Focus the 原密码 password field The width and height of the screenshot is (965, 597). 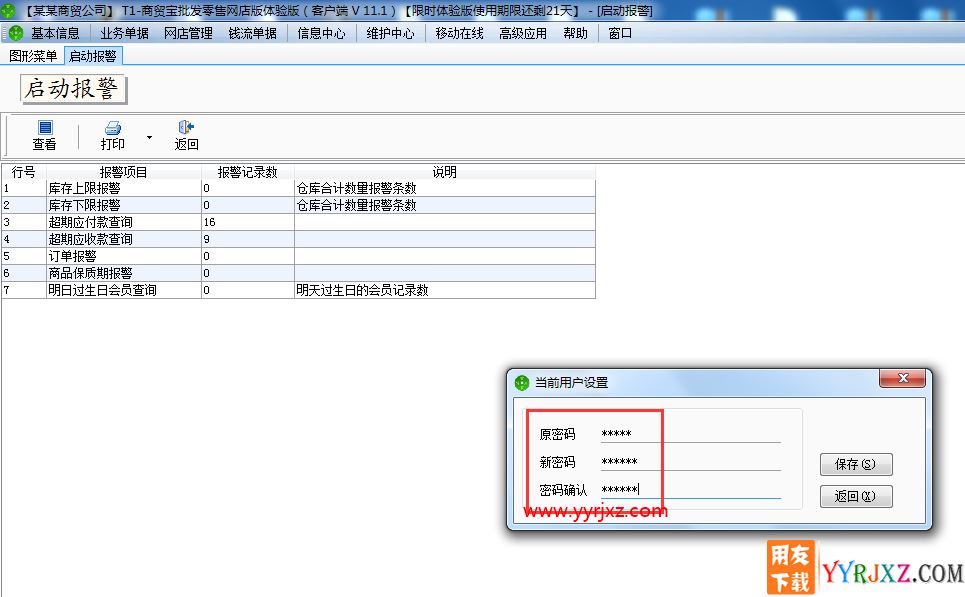coord(691,434)
